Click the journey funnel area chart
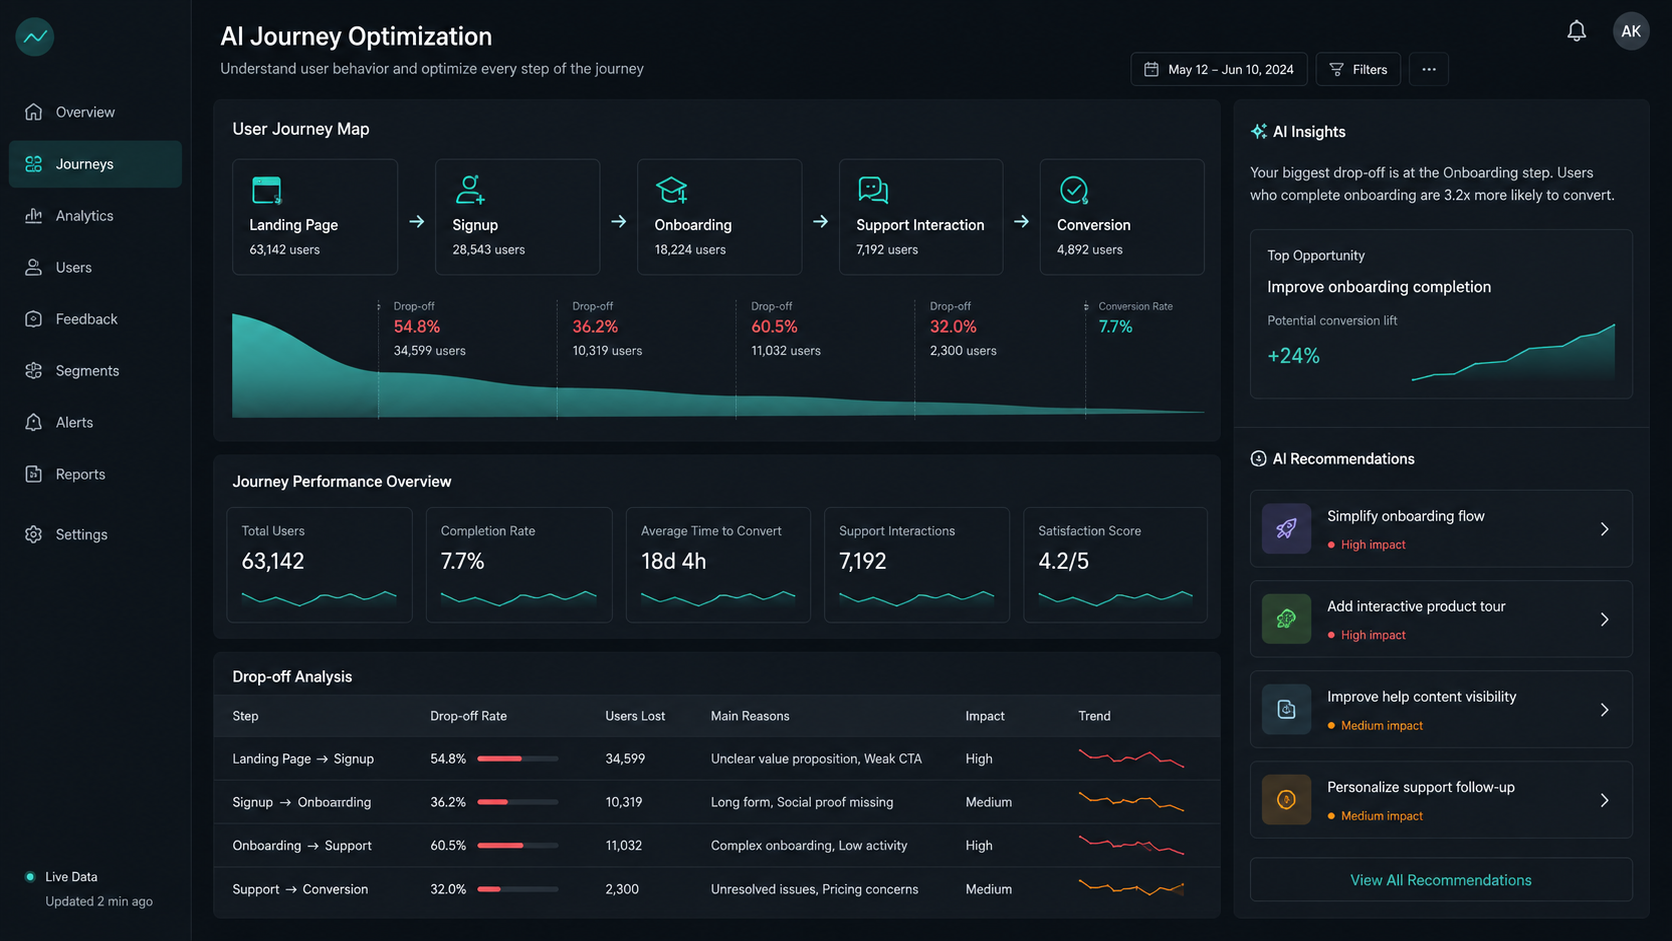 pos(718,366)
